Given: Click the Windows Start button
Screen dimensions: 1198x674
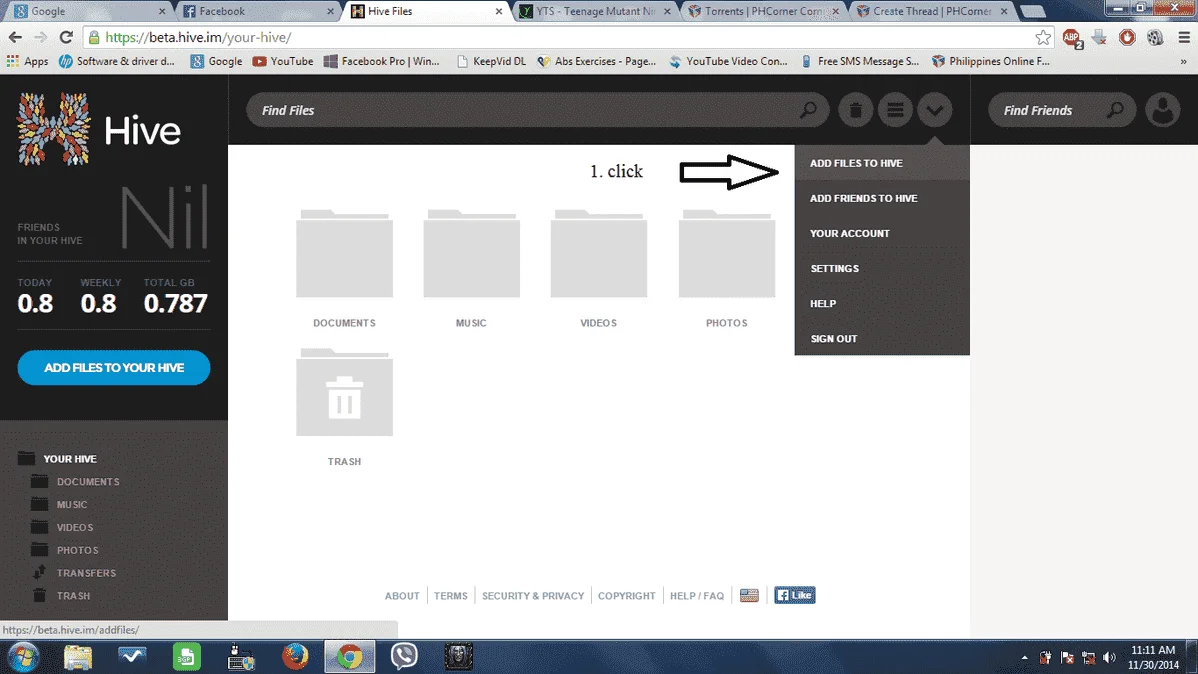Looking at the screenshot, I should coord(23,656).
